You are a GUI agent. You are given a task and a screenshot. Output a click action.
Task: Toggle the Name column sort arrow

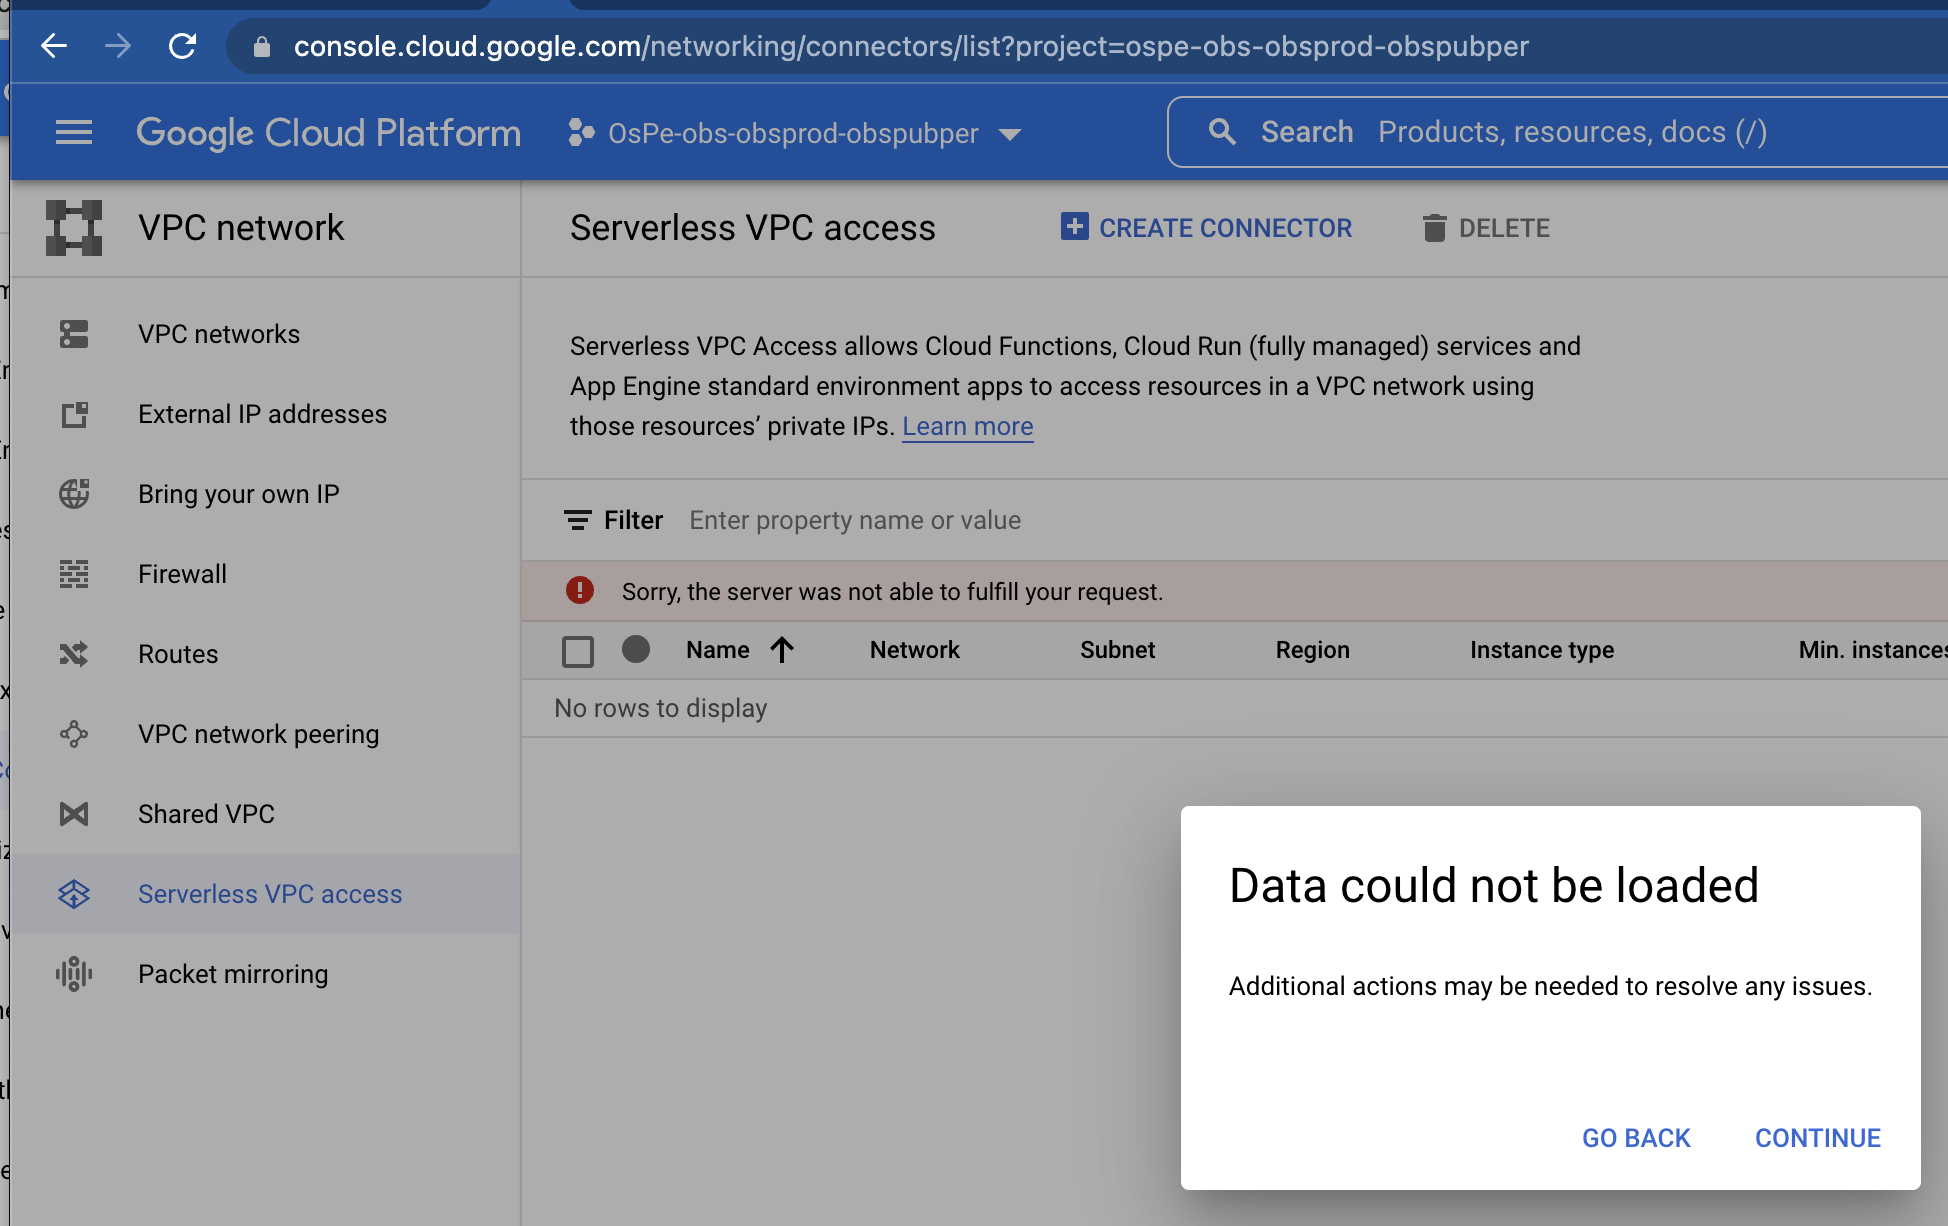click(783, 650)
